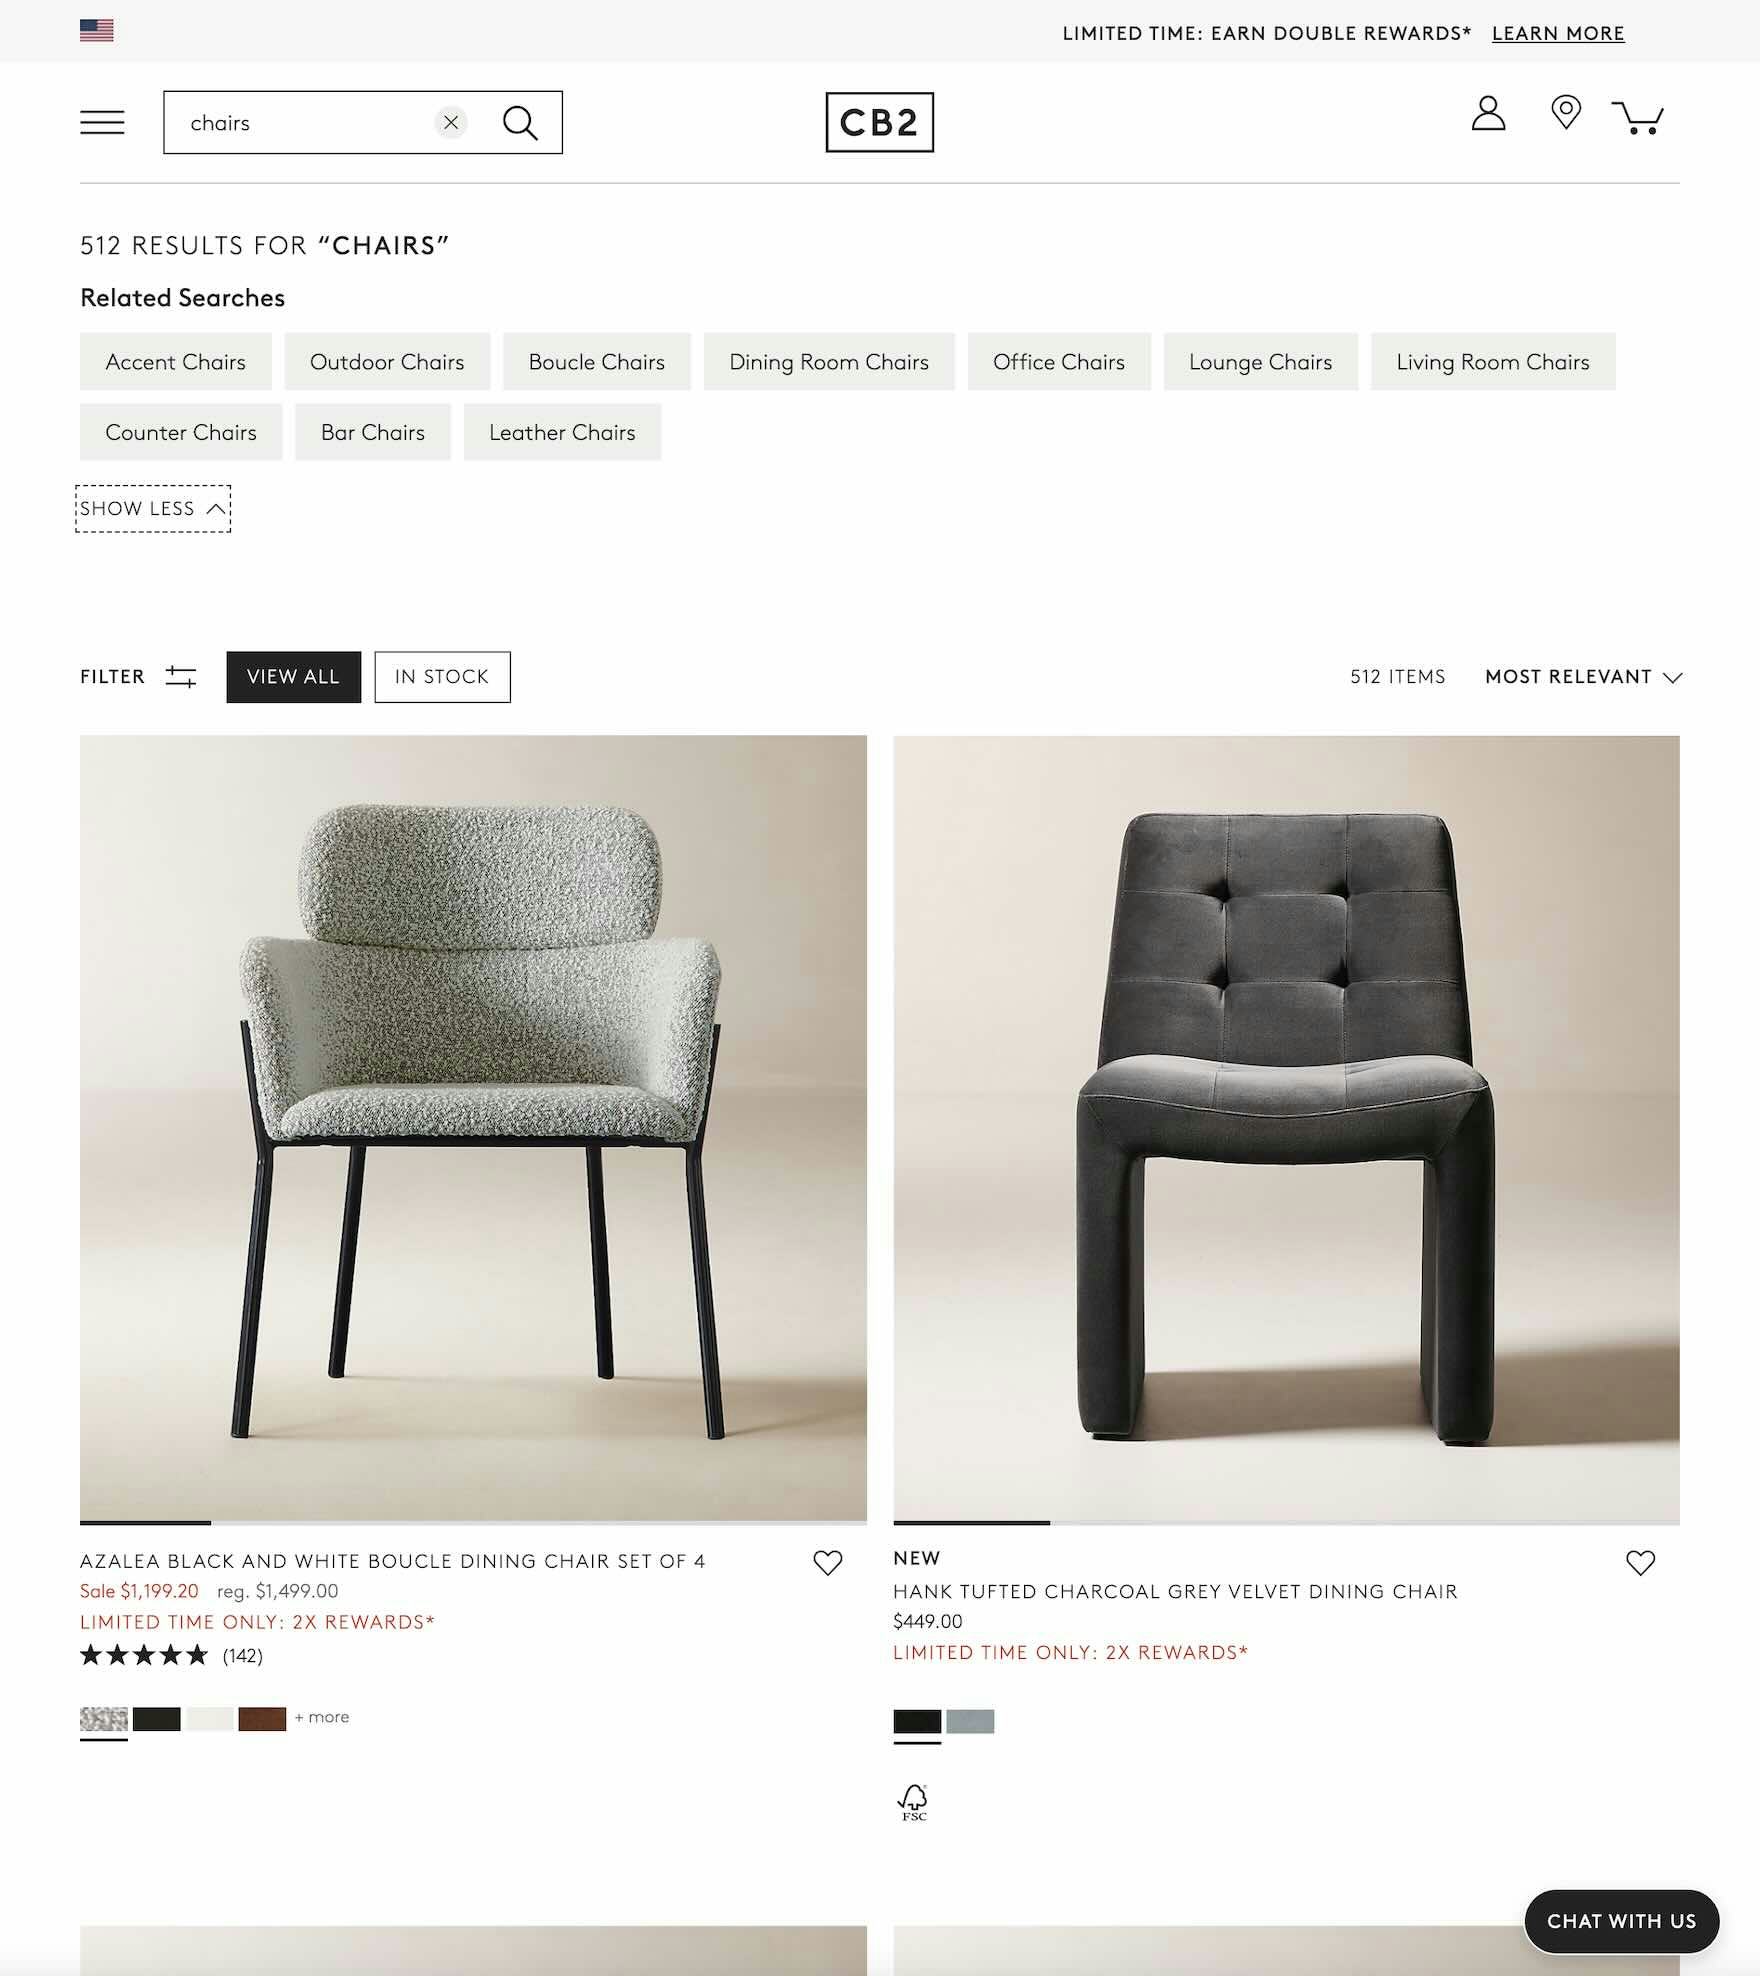The image size is (1760, 1976).
Task: Toggle the In Stock filter button
Action: 442,677
